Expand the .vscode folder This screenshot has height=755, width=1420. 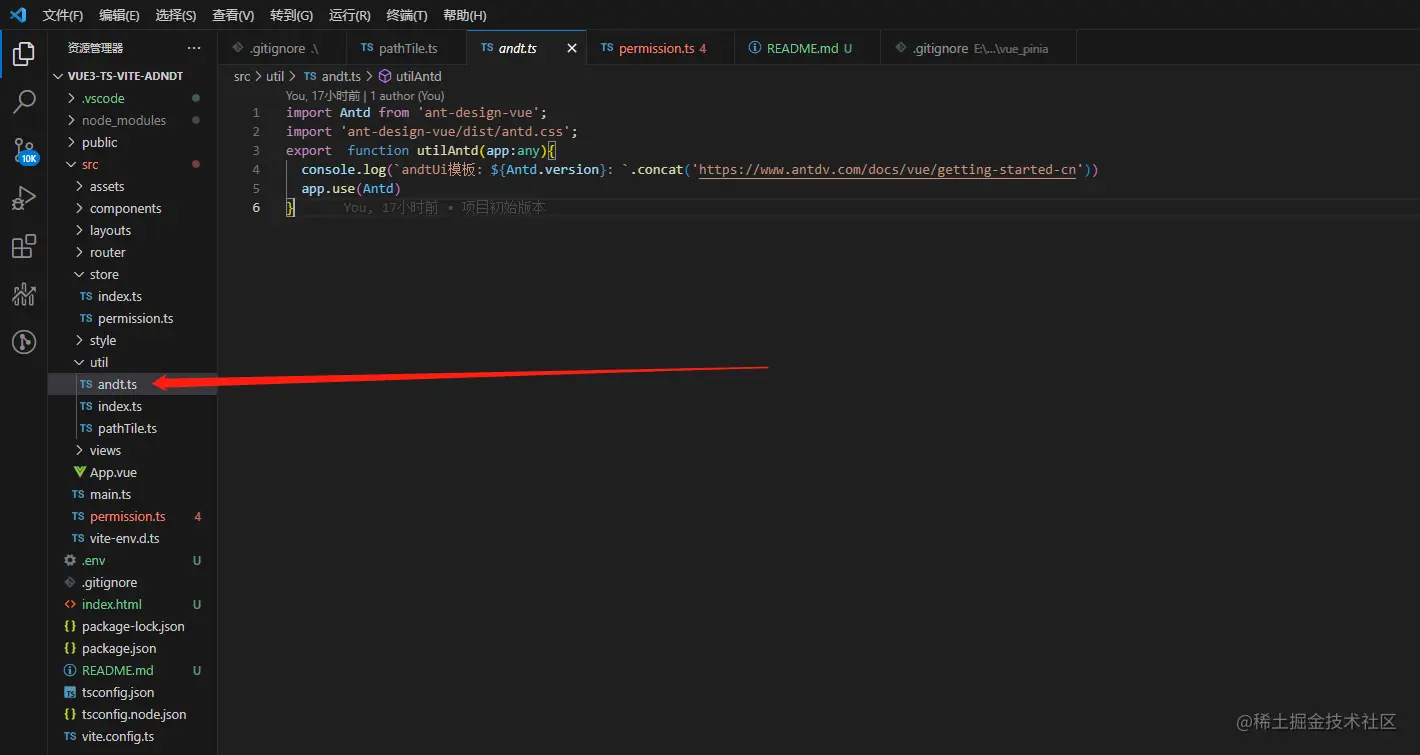click(x=71, y=98)
